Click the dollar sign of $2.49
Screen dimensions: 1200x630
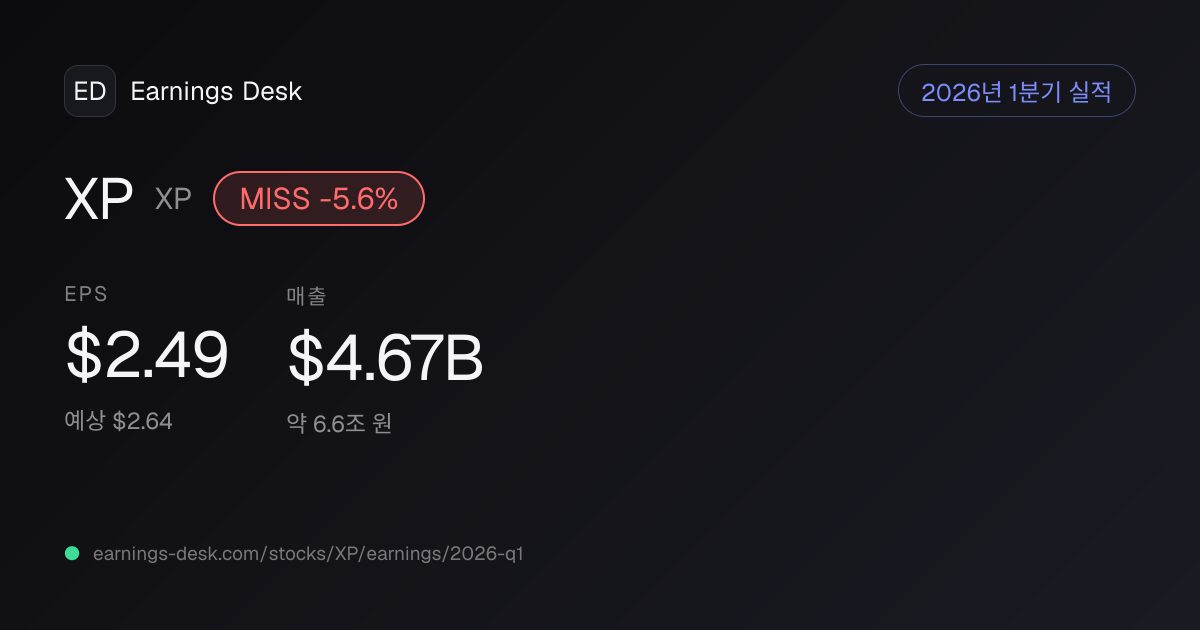(83, 356)
